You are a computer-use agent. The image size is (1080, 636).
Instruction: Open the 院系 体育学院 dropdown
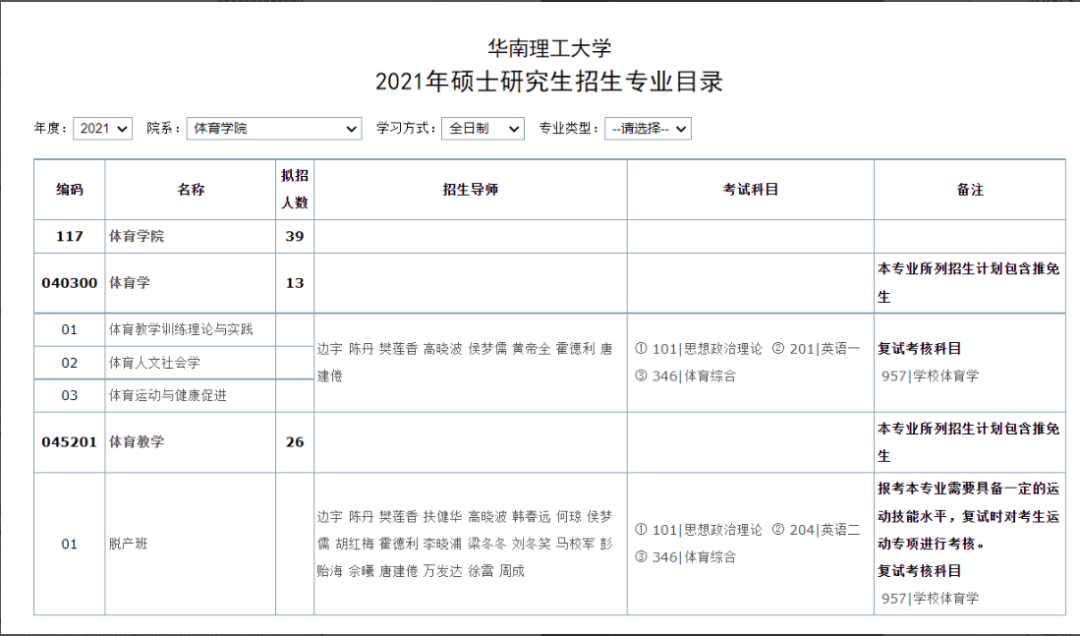point(273,128)
